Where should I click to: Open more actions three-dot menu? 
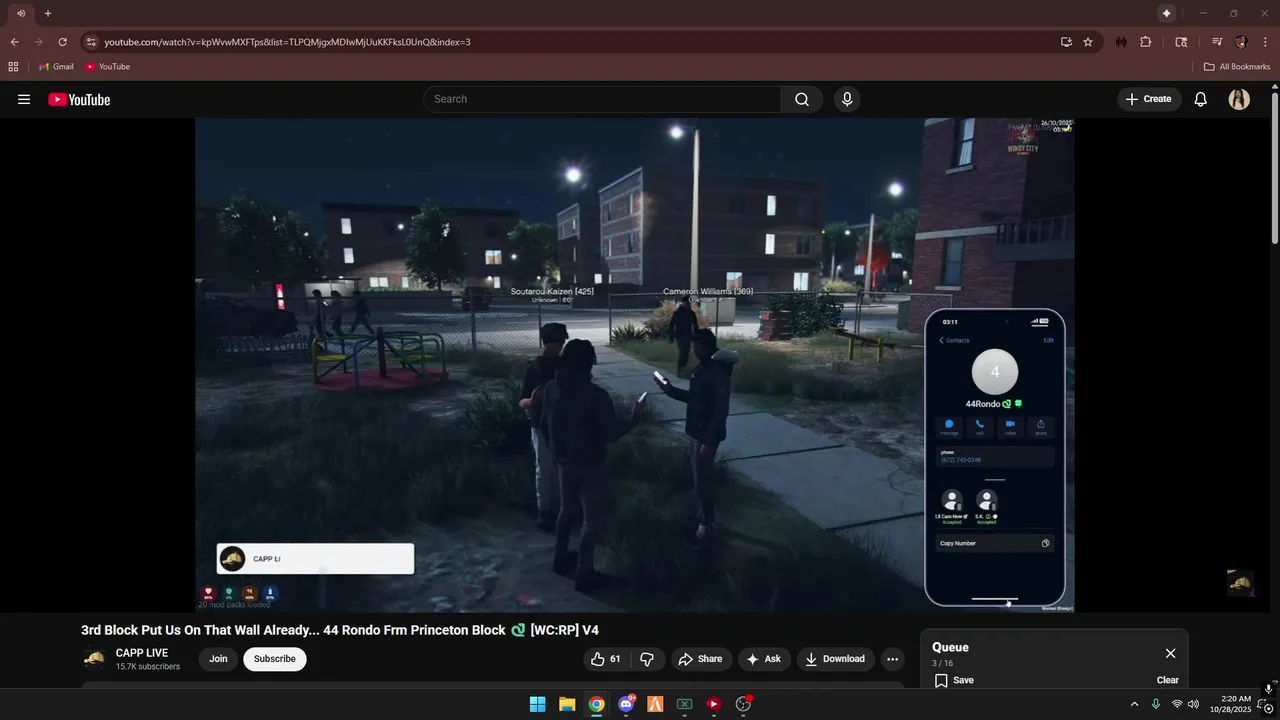[x=892, y=659]
